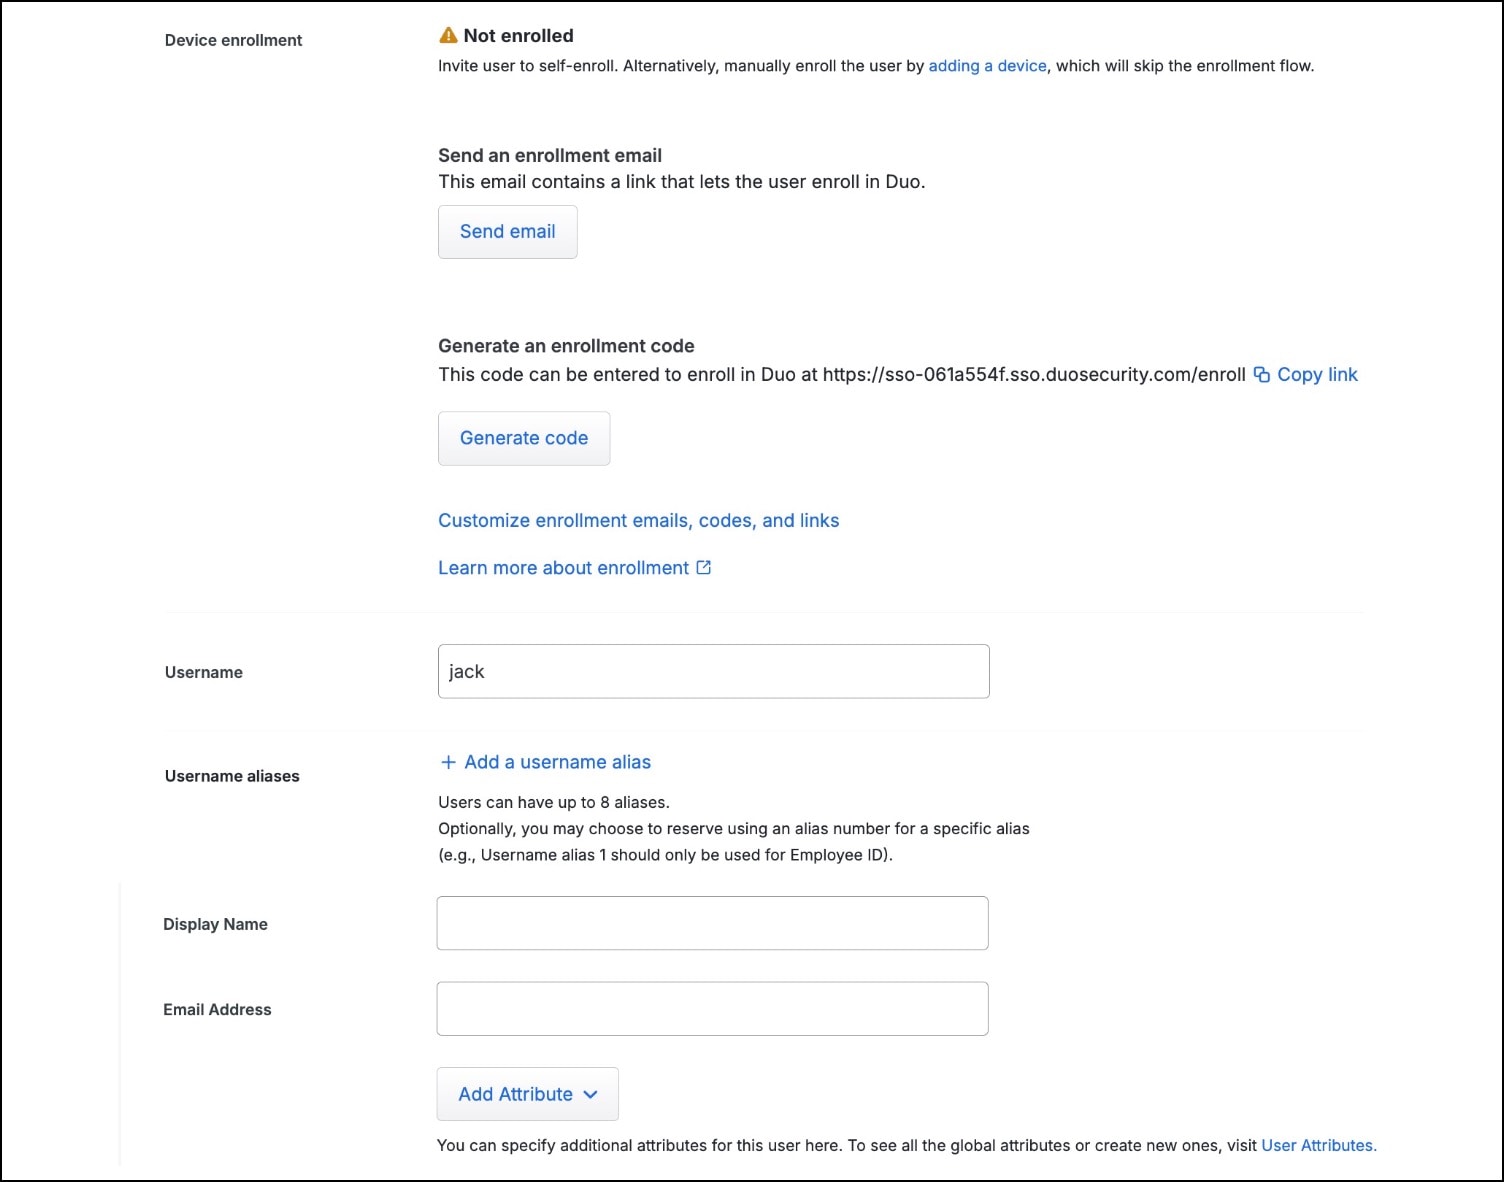The image size is (1504, 1182).
Task: Click the warning icon beside Not enrolled
Action: (449, 35)
